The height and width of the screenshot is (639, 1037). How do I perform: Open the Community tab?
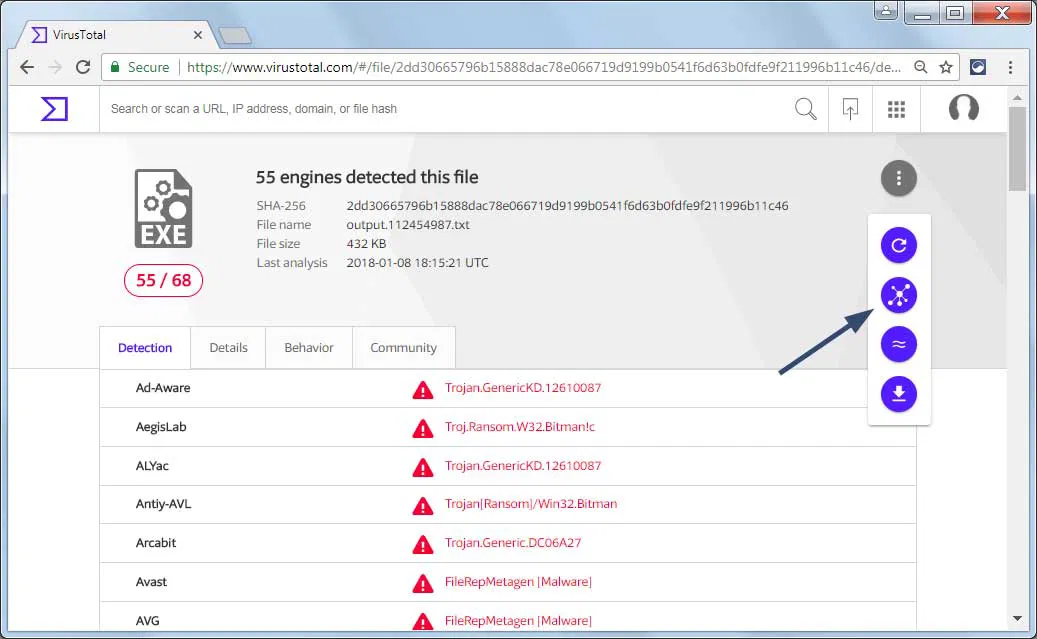(403, 347)
